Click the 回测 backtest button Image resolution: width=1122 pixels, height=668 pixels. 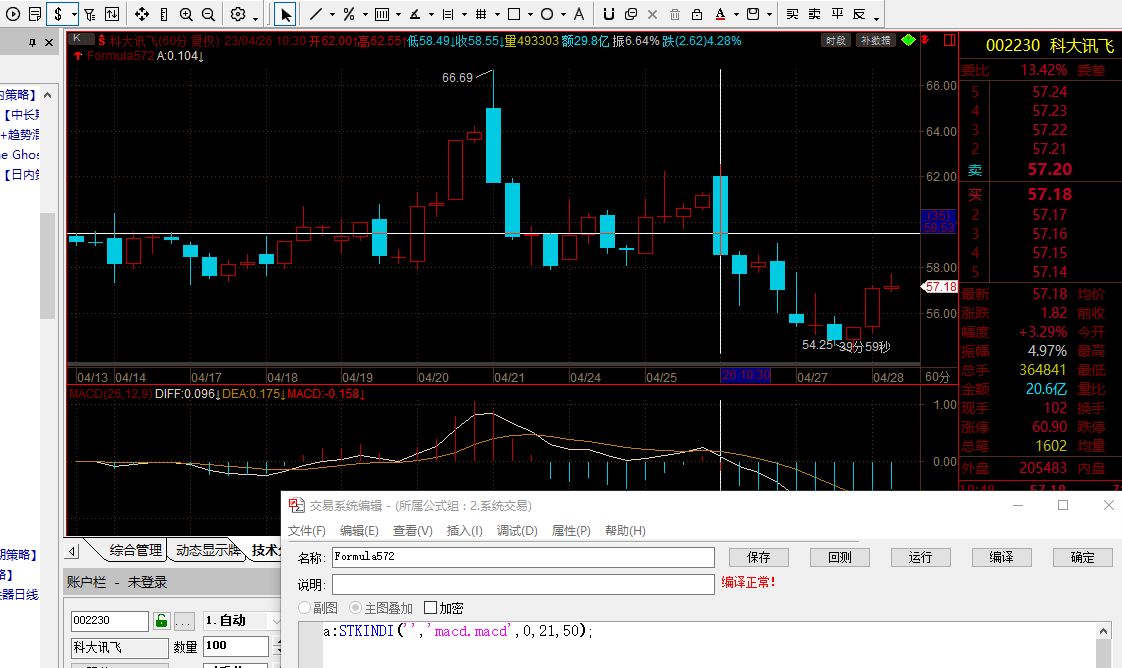[839, 557]
